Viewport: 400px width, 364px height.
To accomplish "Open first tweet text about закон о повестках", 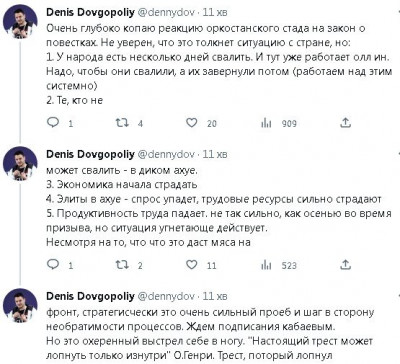I will (219, 64).
